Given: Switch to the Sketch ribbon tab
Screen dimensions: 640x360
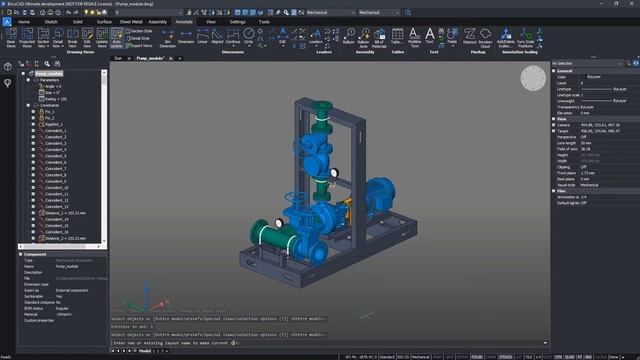Looking at the screenshot, I should pyautogui.click(x=51, y=22).
